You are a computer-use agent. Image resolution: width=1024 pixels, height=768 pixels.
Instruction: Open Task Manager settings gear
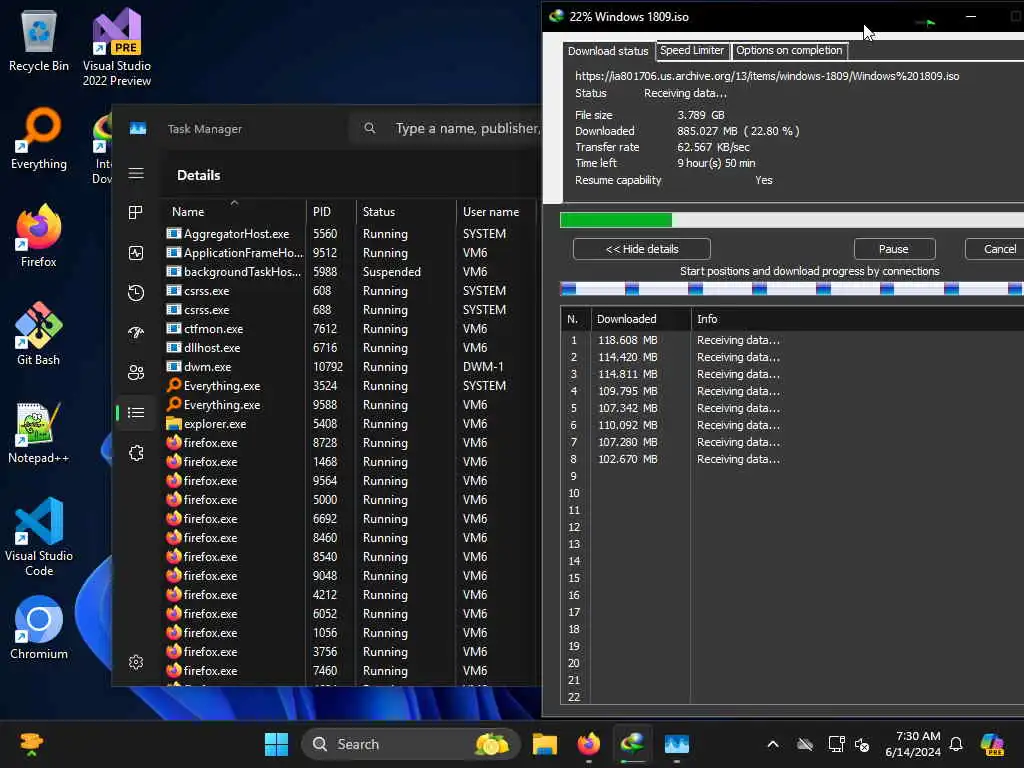click(136, 662)
